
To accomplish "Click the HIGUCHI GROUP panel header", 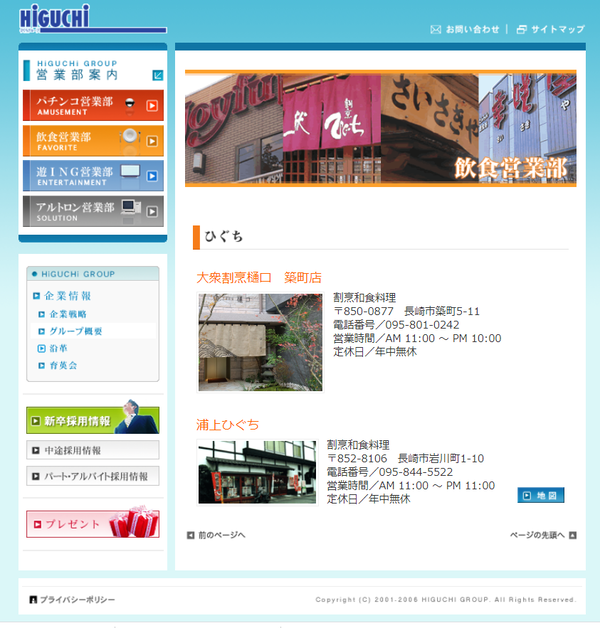I will click(93, 274).
